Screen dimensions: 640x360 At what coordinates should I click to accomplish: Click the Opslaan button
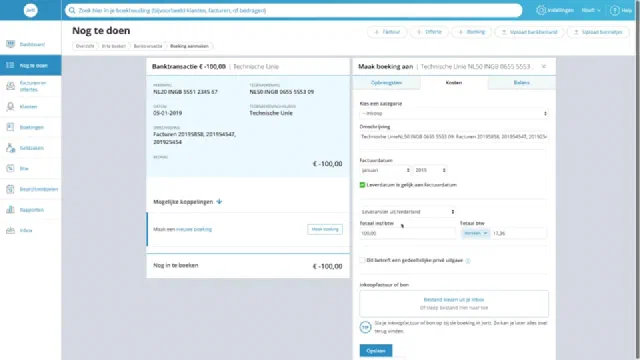click(x=376, y=351)
